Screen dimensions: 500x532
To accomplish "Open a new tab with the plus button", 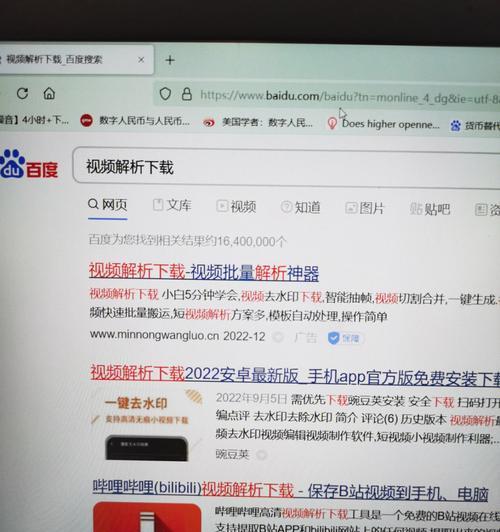I will [170, 60].
